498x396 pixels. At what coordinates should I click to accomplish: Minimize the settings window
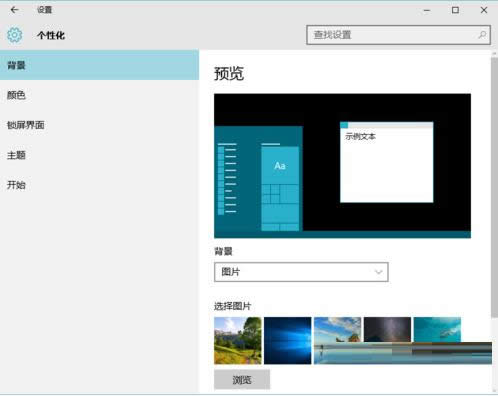427,10
